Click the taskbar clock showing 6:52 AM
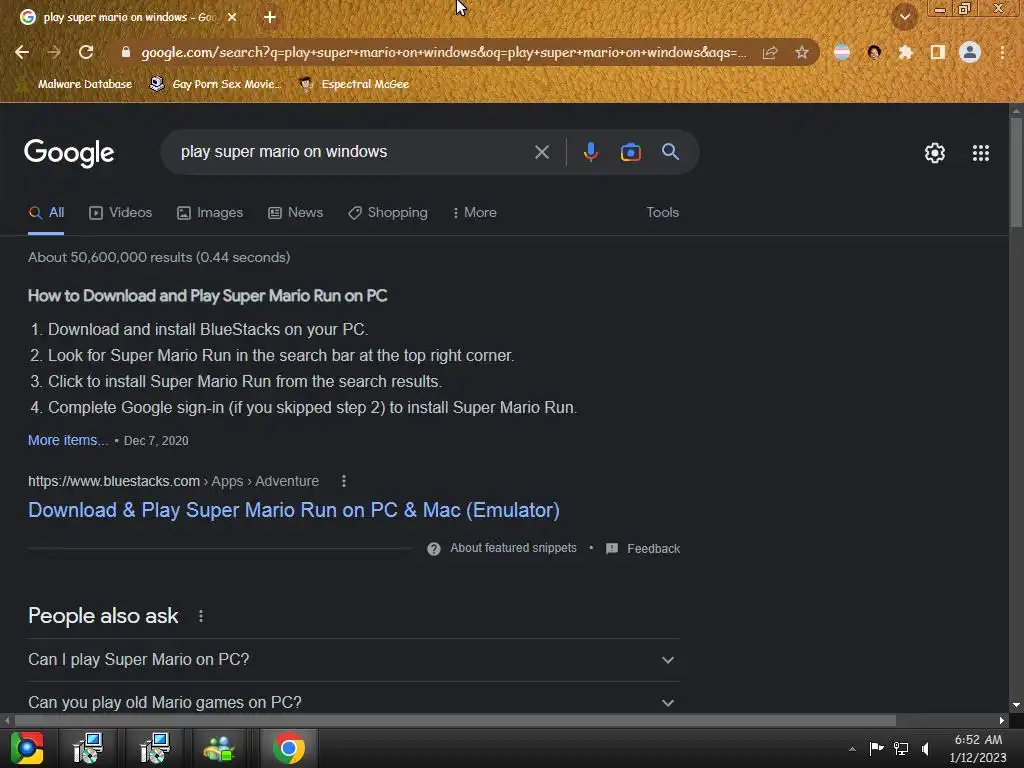This screenshot has width=1024, height=768. click(x=978, y=748)
